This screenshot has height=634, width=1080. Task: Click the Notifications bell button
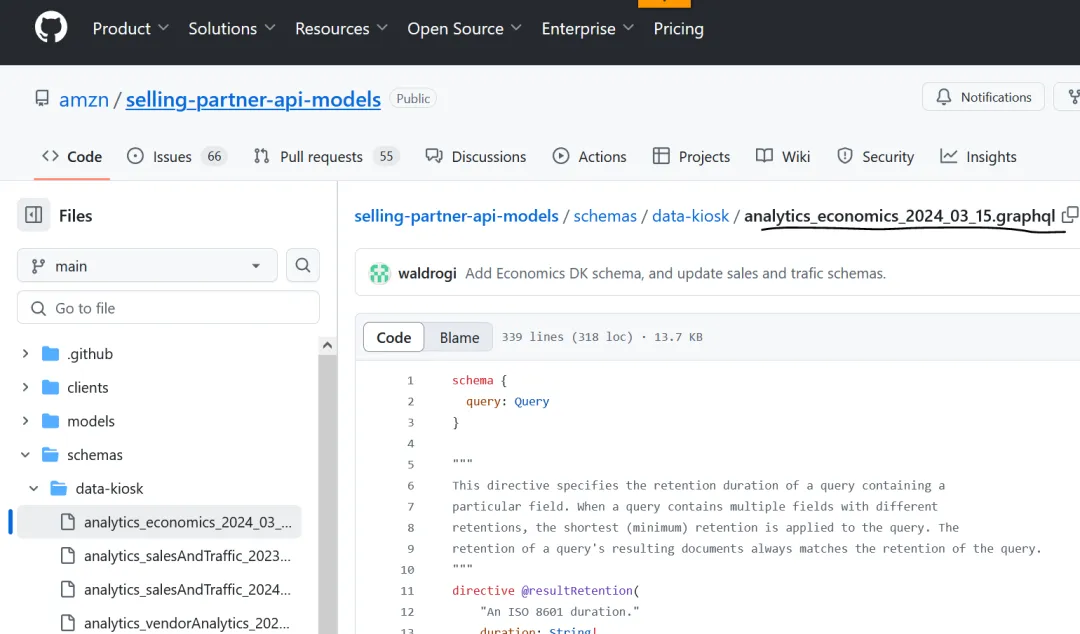[983, 97]
